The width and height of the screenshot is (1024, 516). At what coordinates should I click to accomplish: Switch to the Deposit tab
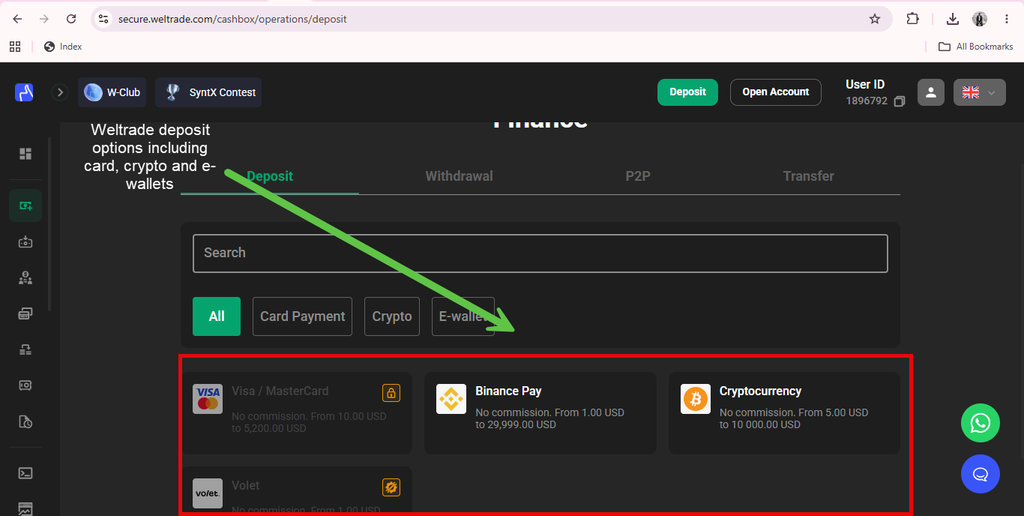click(270, 176)
